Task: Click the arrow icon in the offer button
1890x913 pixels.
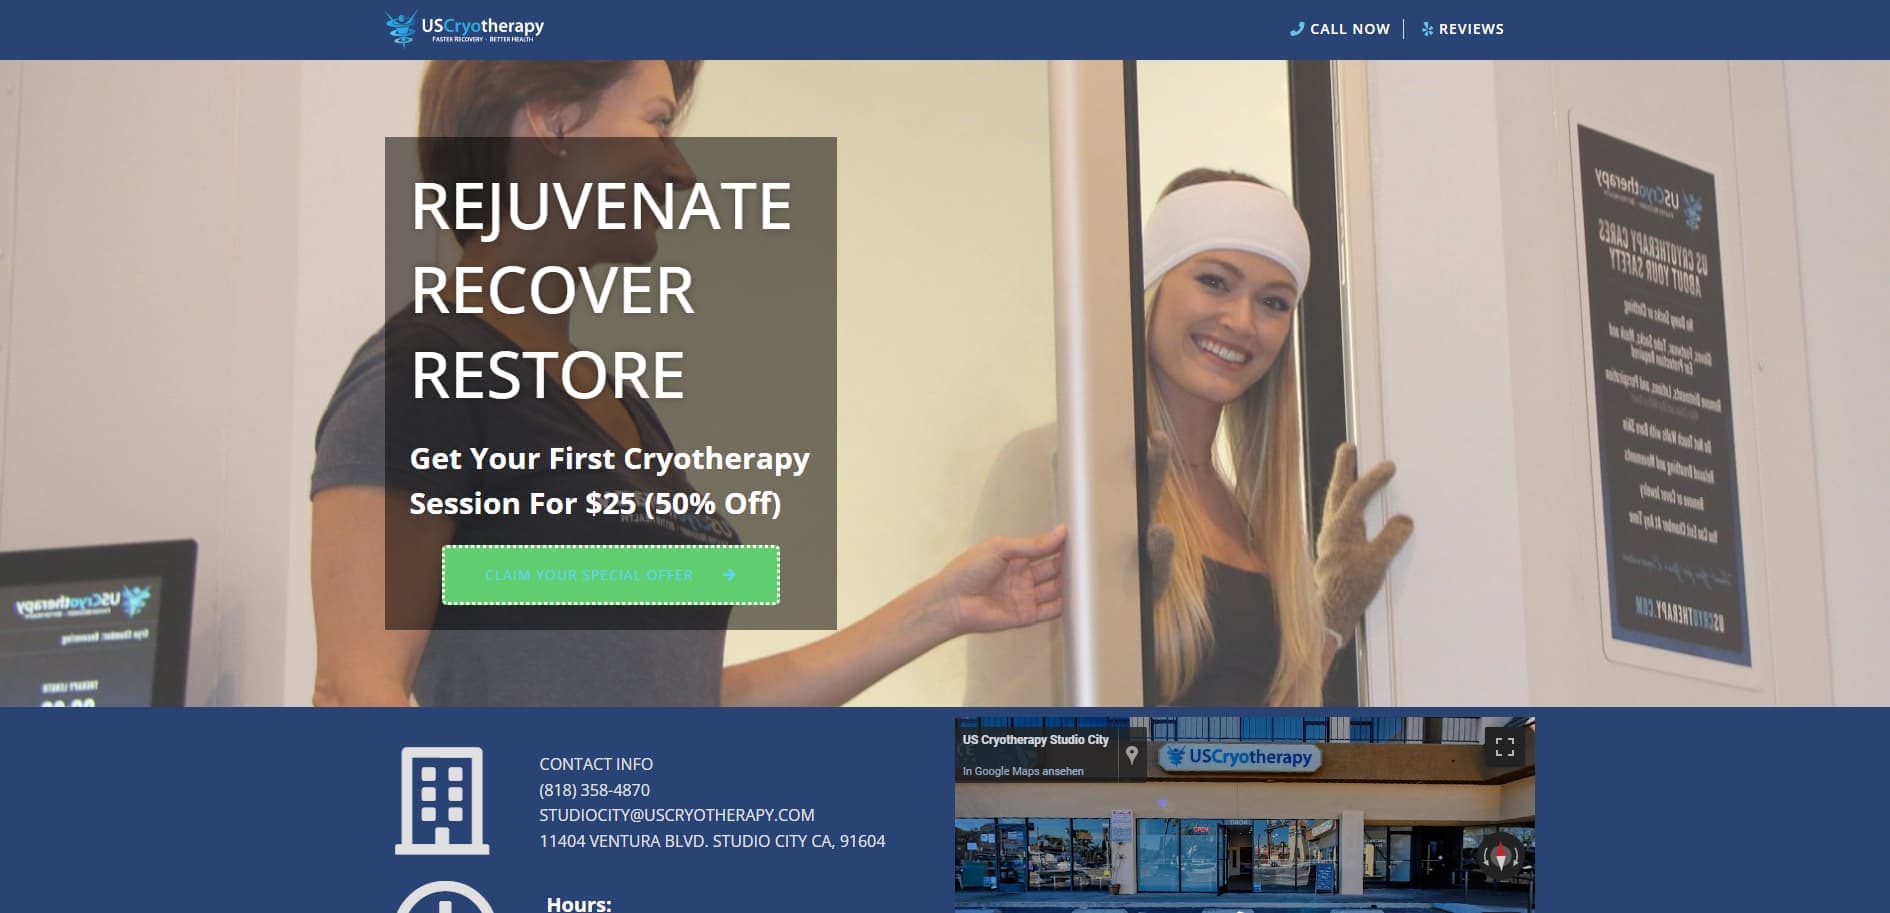Action: tap(729, 575)
